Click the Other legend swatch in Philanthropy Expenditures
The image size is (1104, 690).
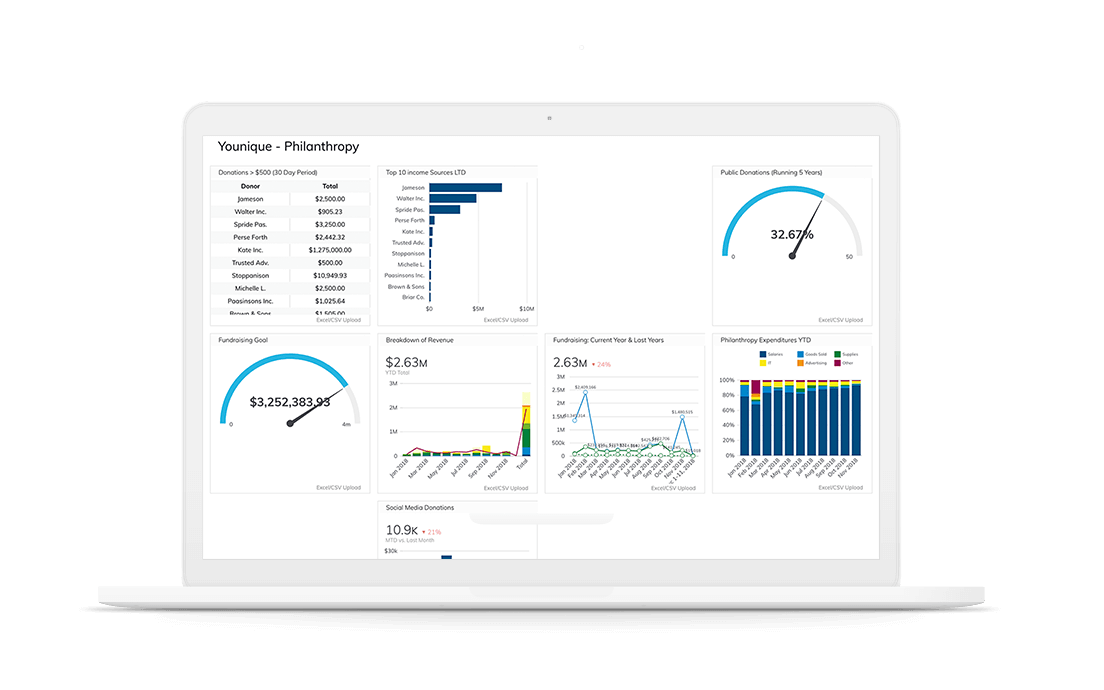point(836,363)
